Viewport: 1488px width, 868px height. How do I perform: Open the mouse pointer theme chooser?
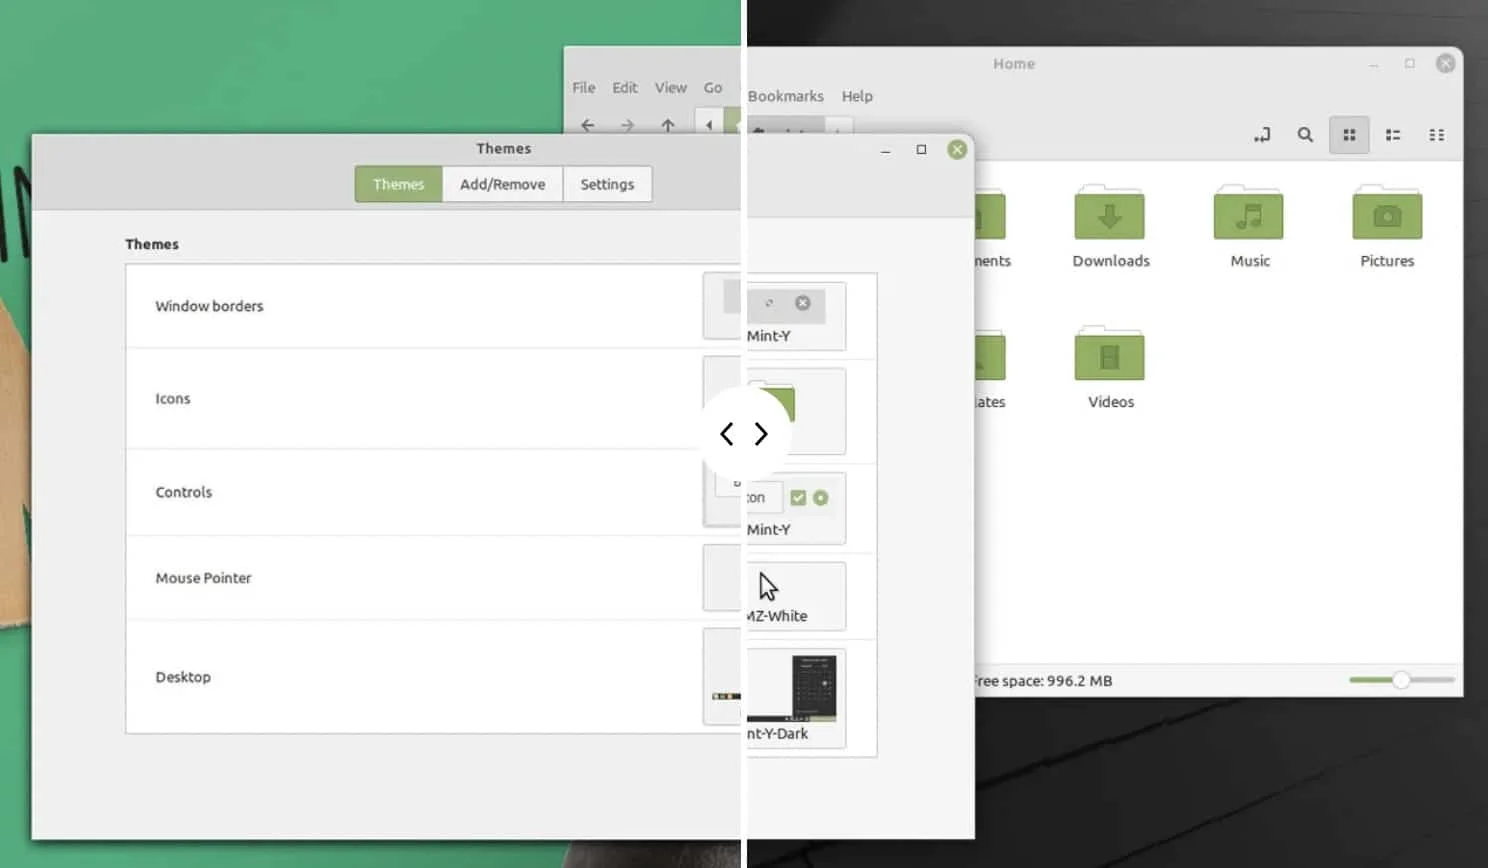775,590
